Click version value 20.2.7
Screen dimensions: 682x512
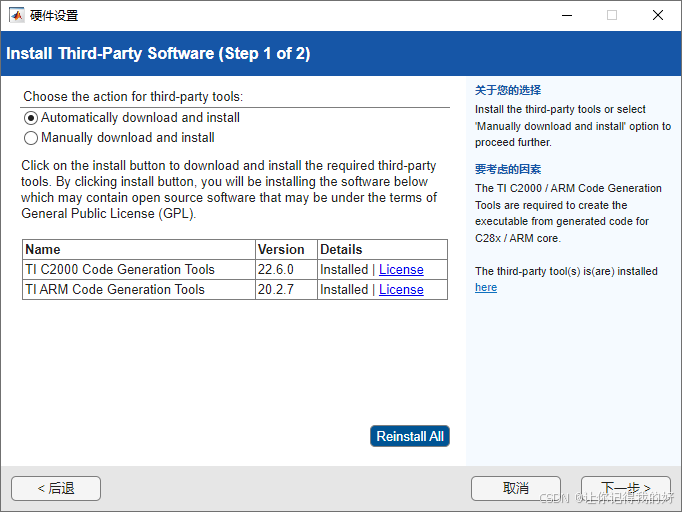click(x=276, y=290)
